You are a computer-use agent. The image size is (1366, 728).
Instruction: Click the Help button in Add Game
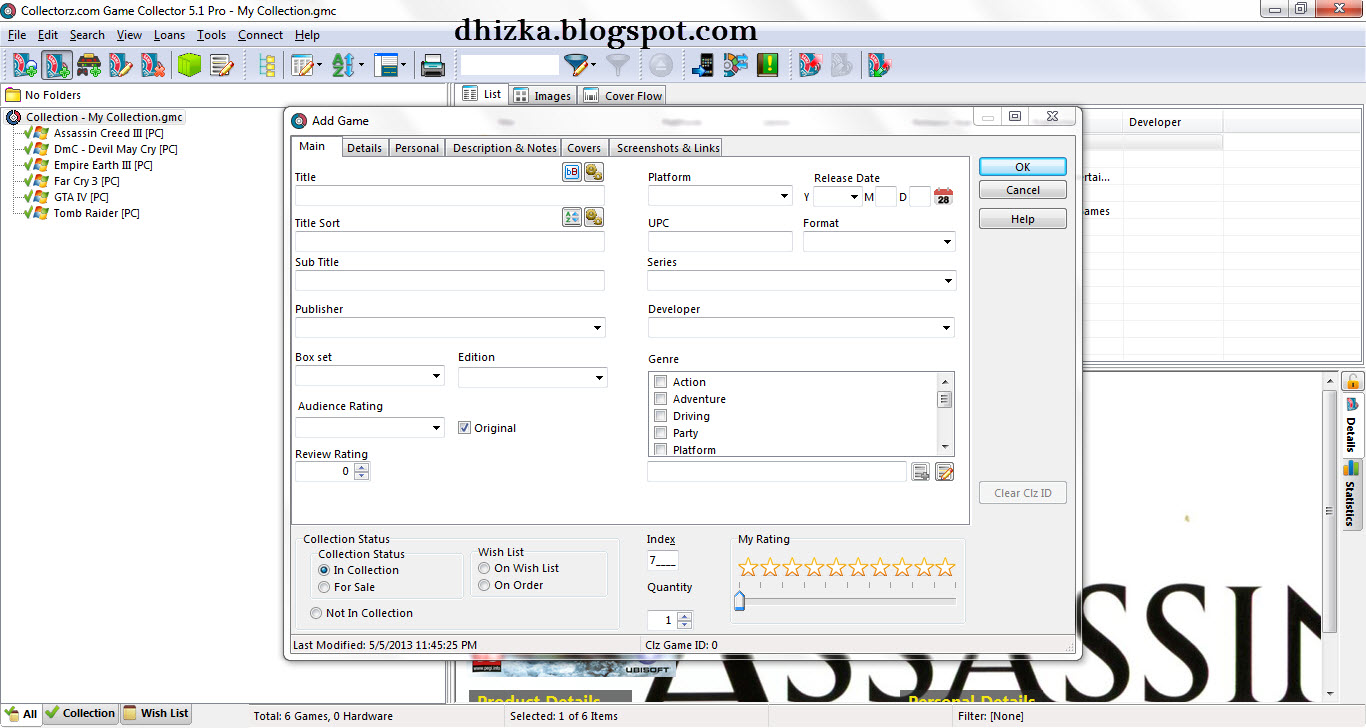point(1022,219)
